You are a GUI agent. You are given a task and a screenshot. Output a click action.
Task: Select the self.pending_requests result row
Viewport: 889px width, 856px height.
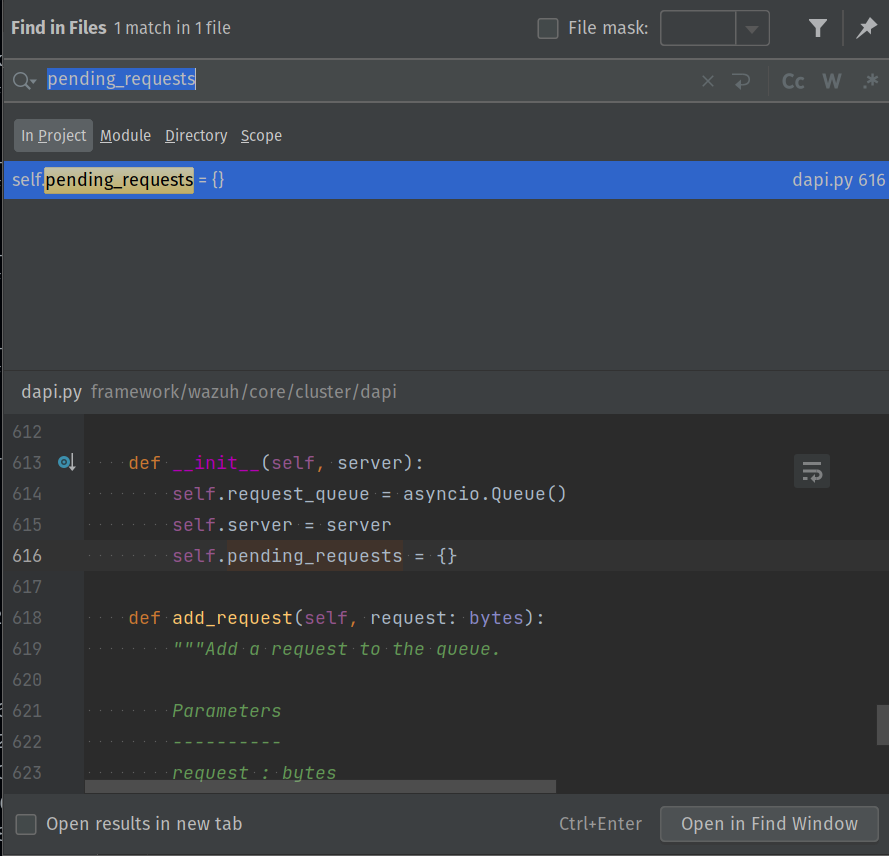point(446,180)
